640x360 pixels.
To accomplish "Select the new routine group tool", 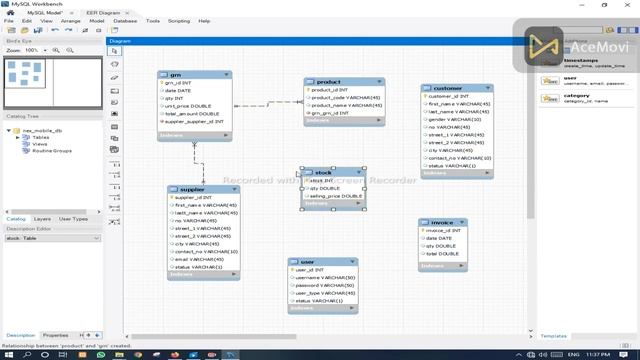I will click(x=115, y=149).
